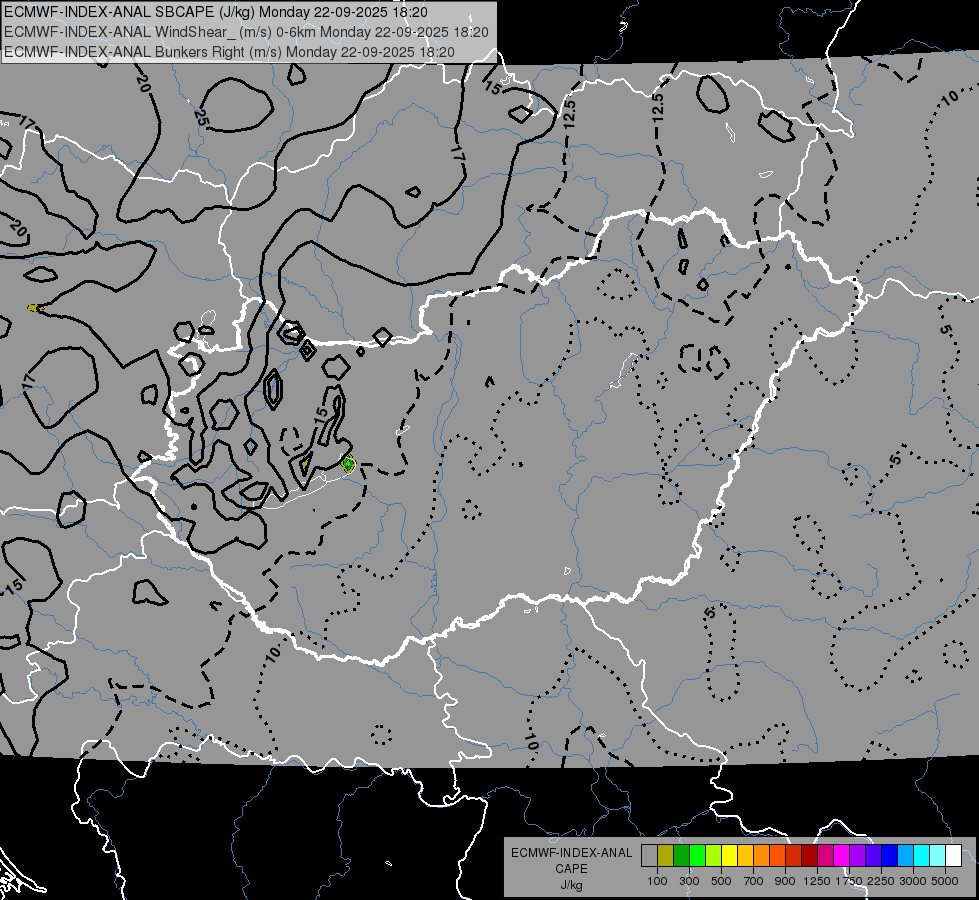Pick the pure blue swatch above 2250
The height and width of the screenshot is (900, 979).
890,856
